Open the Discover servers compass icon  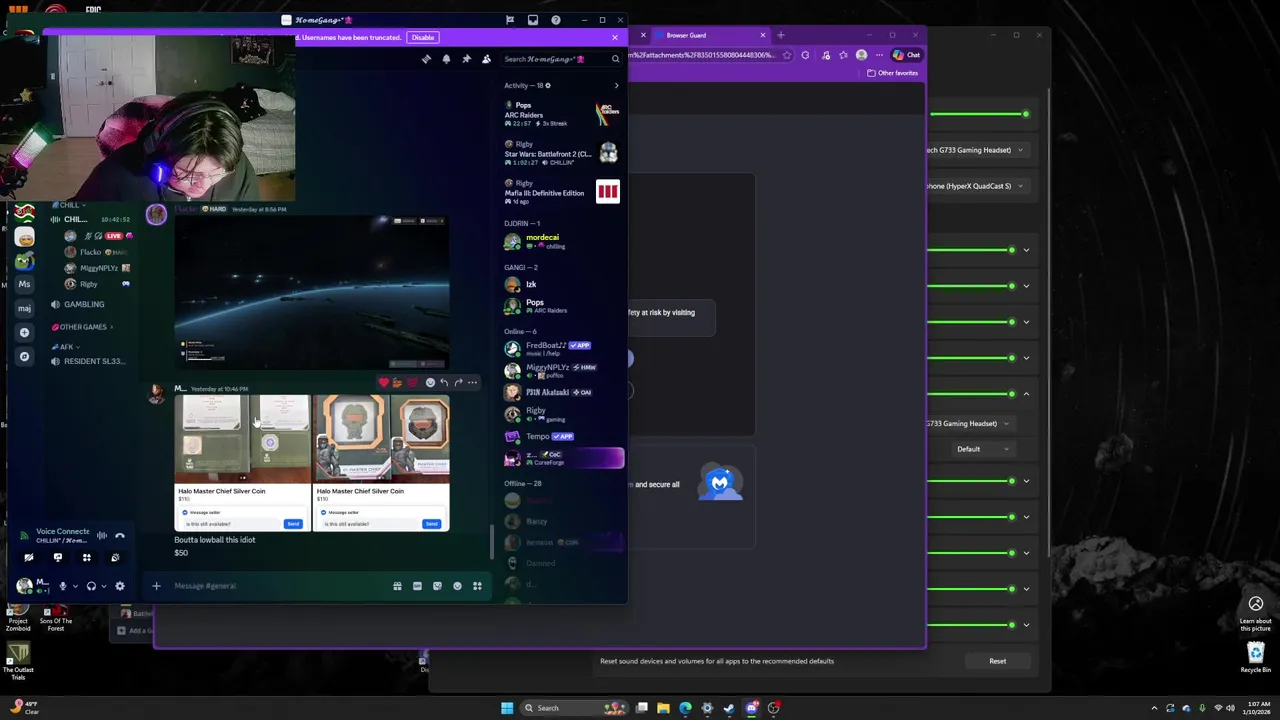click(24, 356)
